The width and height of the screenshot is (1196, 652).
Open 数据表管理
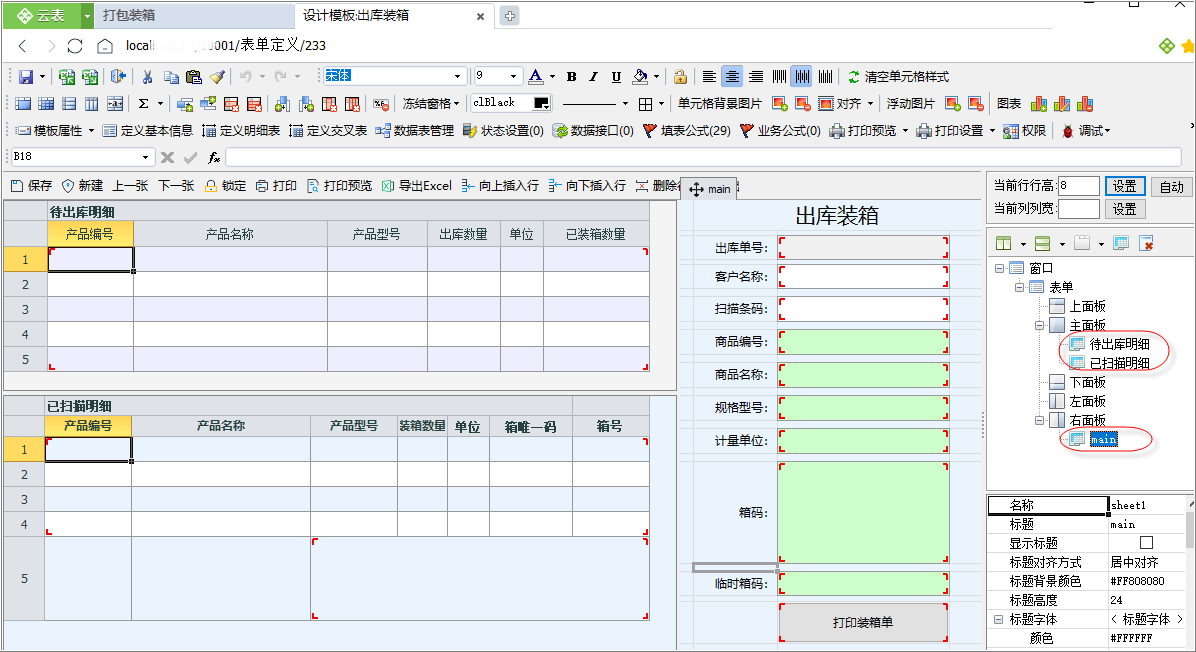pyautogui.click(x=415, y=130)
